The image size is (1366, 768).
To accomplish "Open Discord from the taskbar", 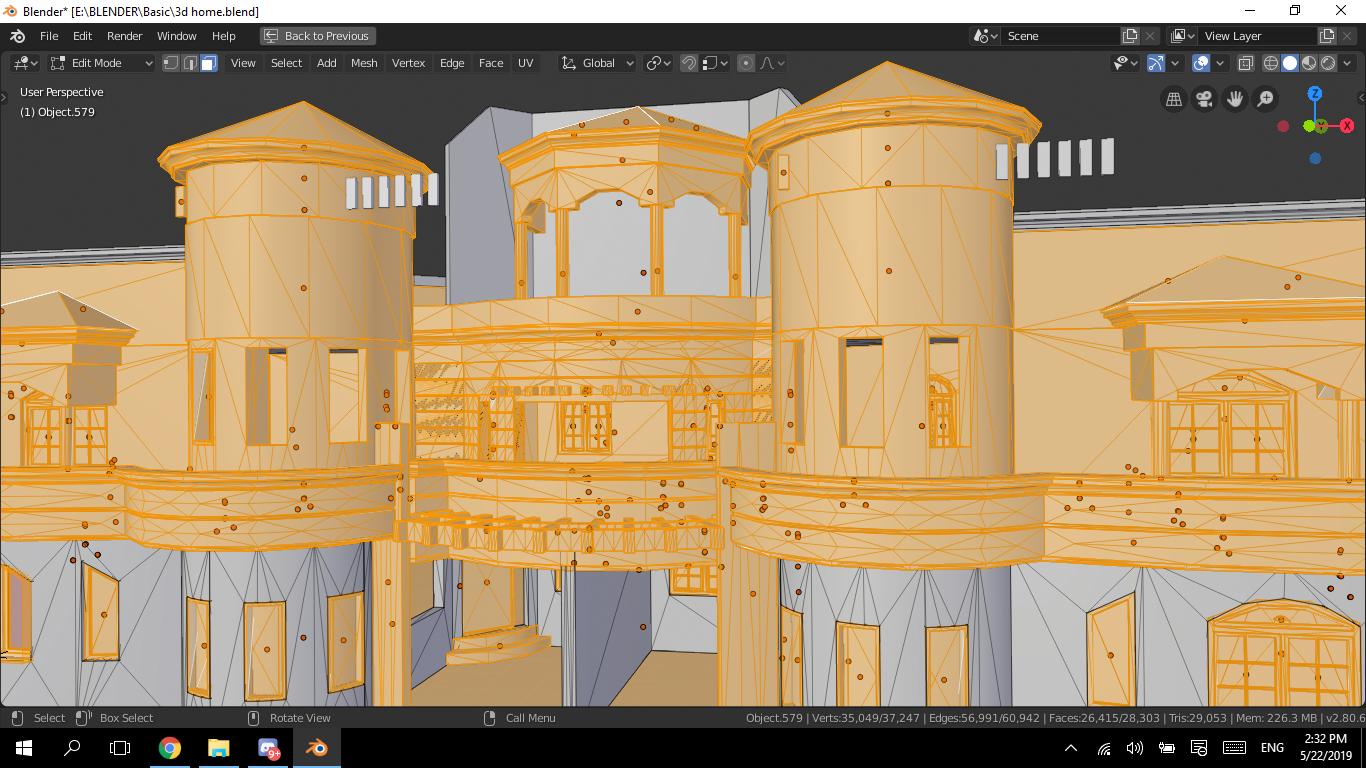I will point(268,747).
